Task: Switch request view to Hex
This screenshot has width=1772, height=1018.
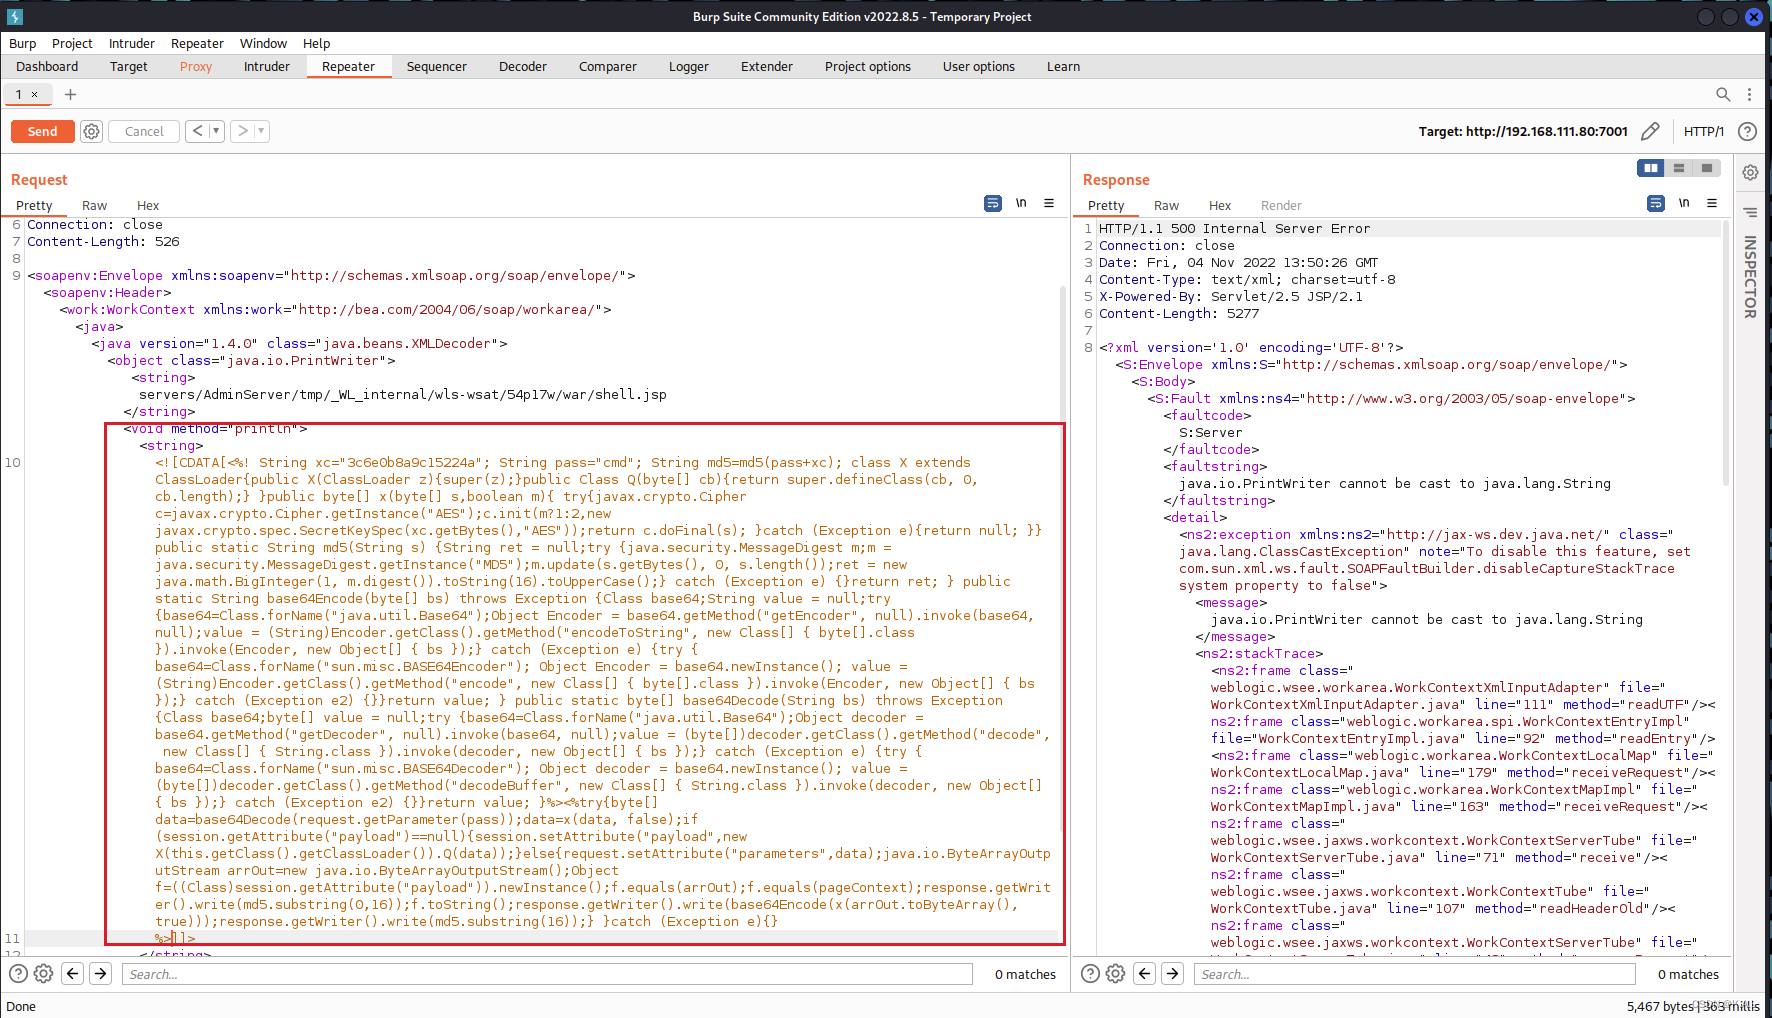Action: [x=148, y=205]
